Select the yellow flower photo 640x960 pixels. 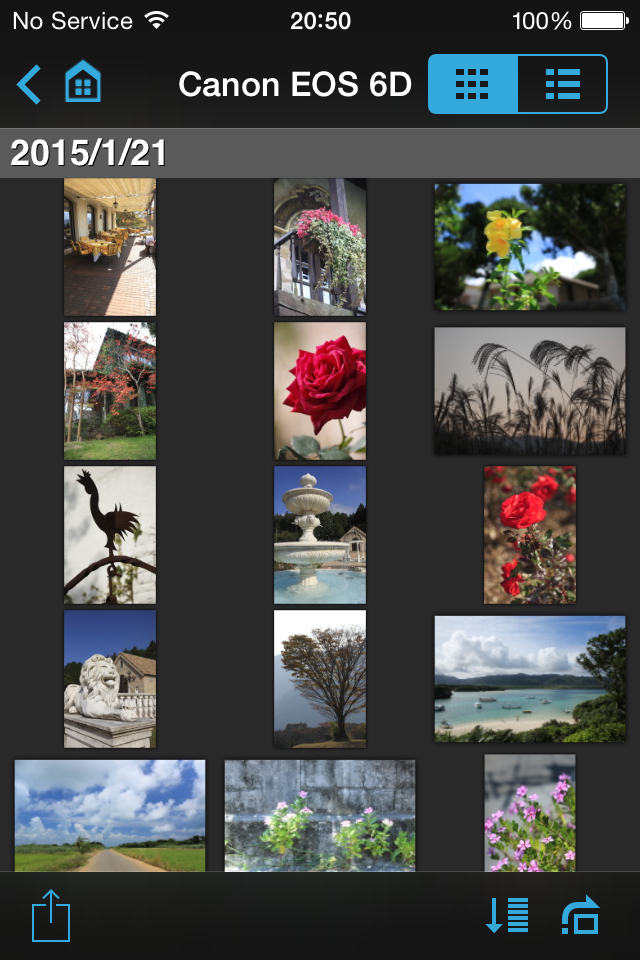point(529,247)
